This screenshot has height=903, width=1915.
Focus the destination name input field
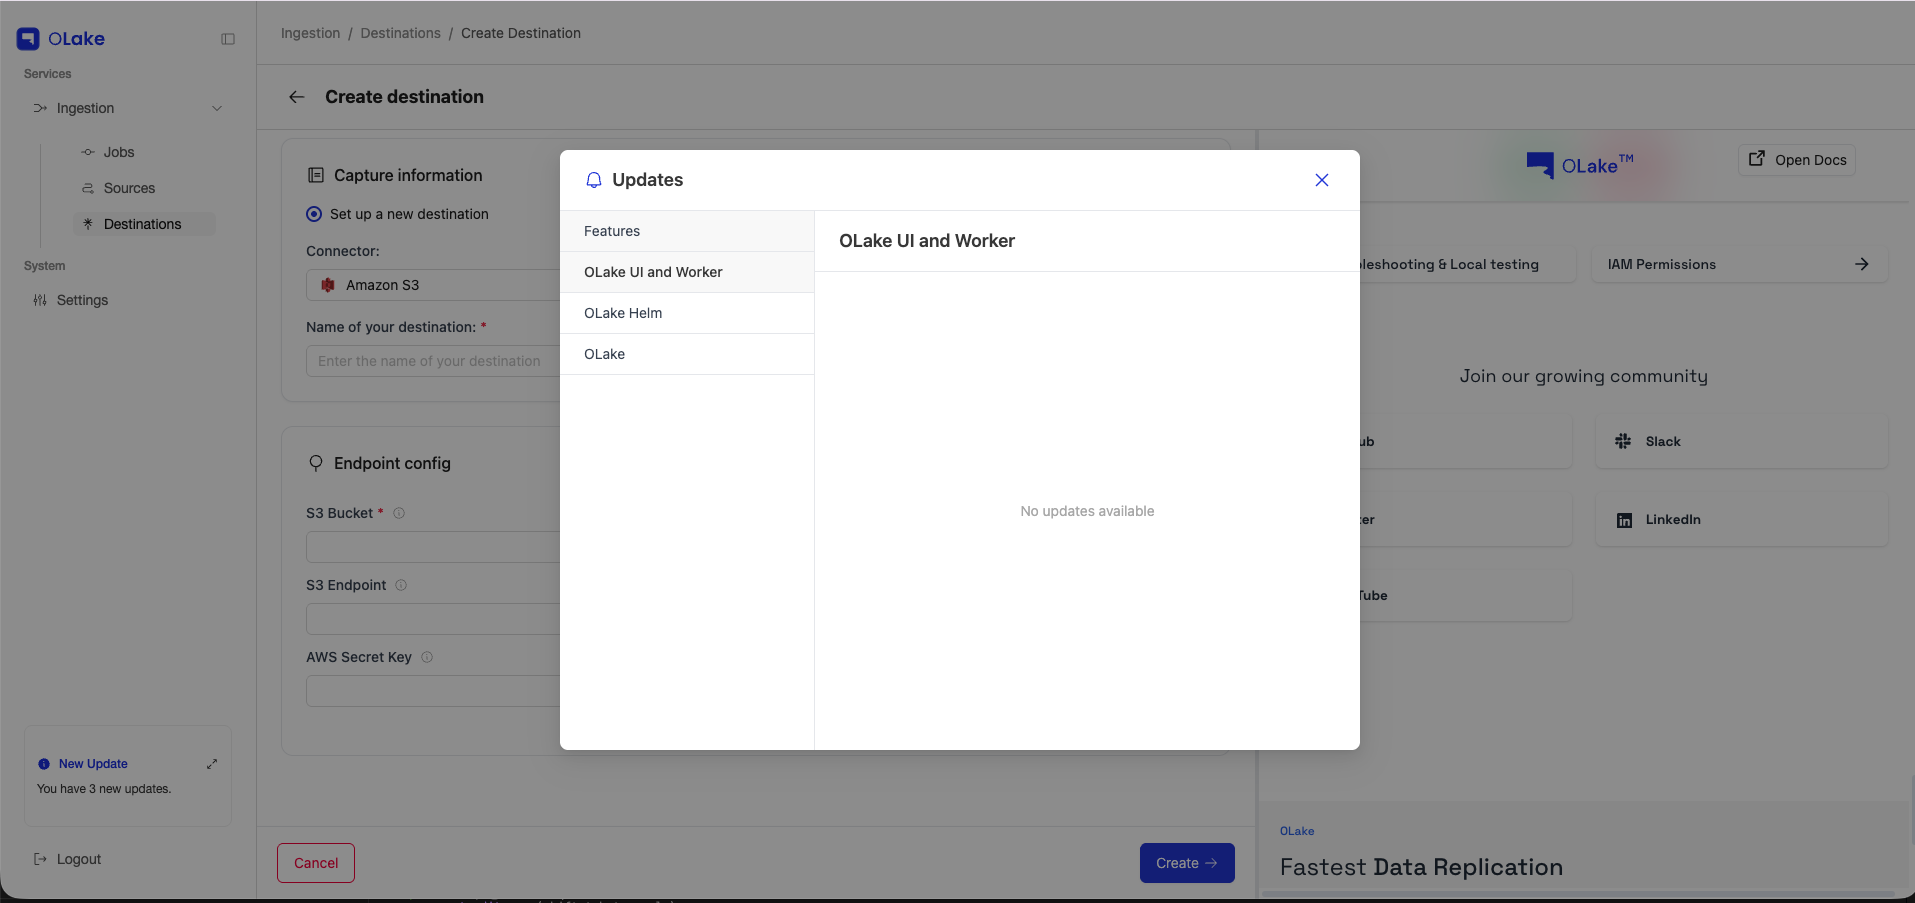tap(433, 361)
